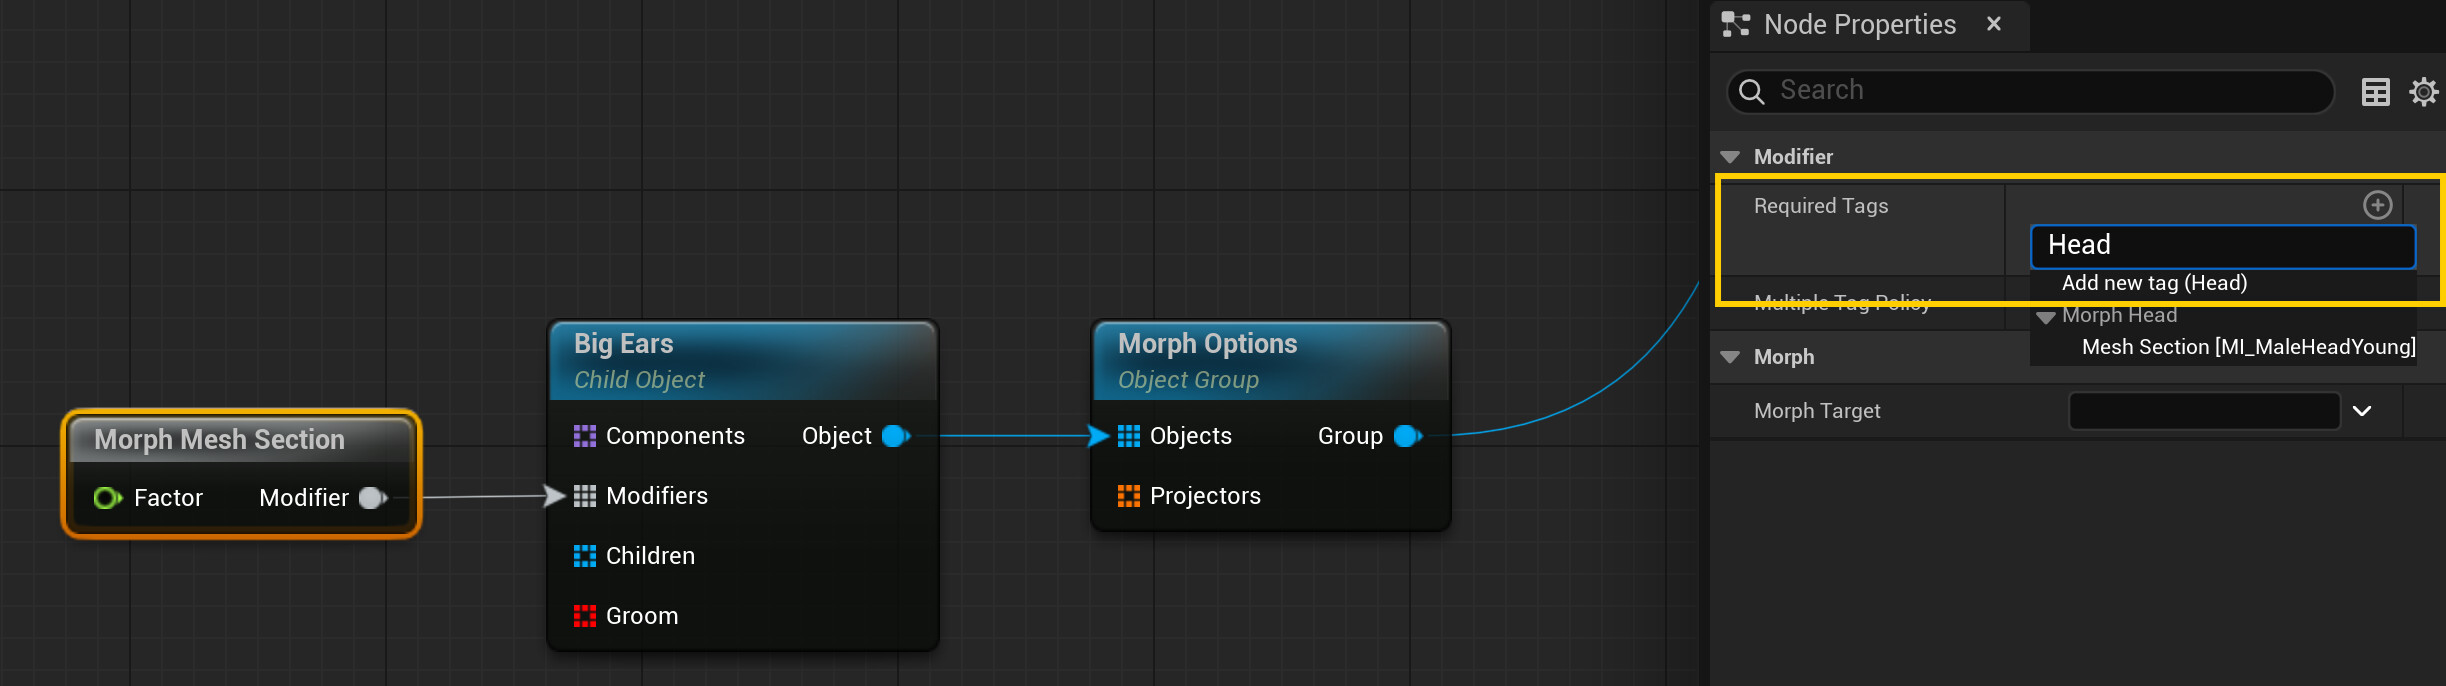The height and width of the screenshot is (686, 2446).
Task: Click the Search properties field
Action: [2030, 91]
